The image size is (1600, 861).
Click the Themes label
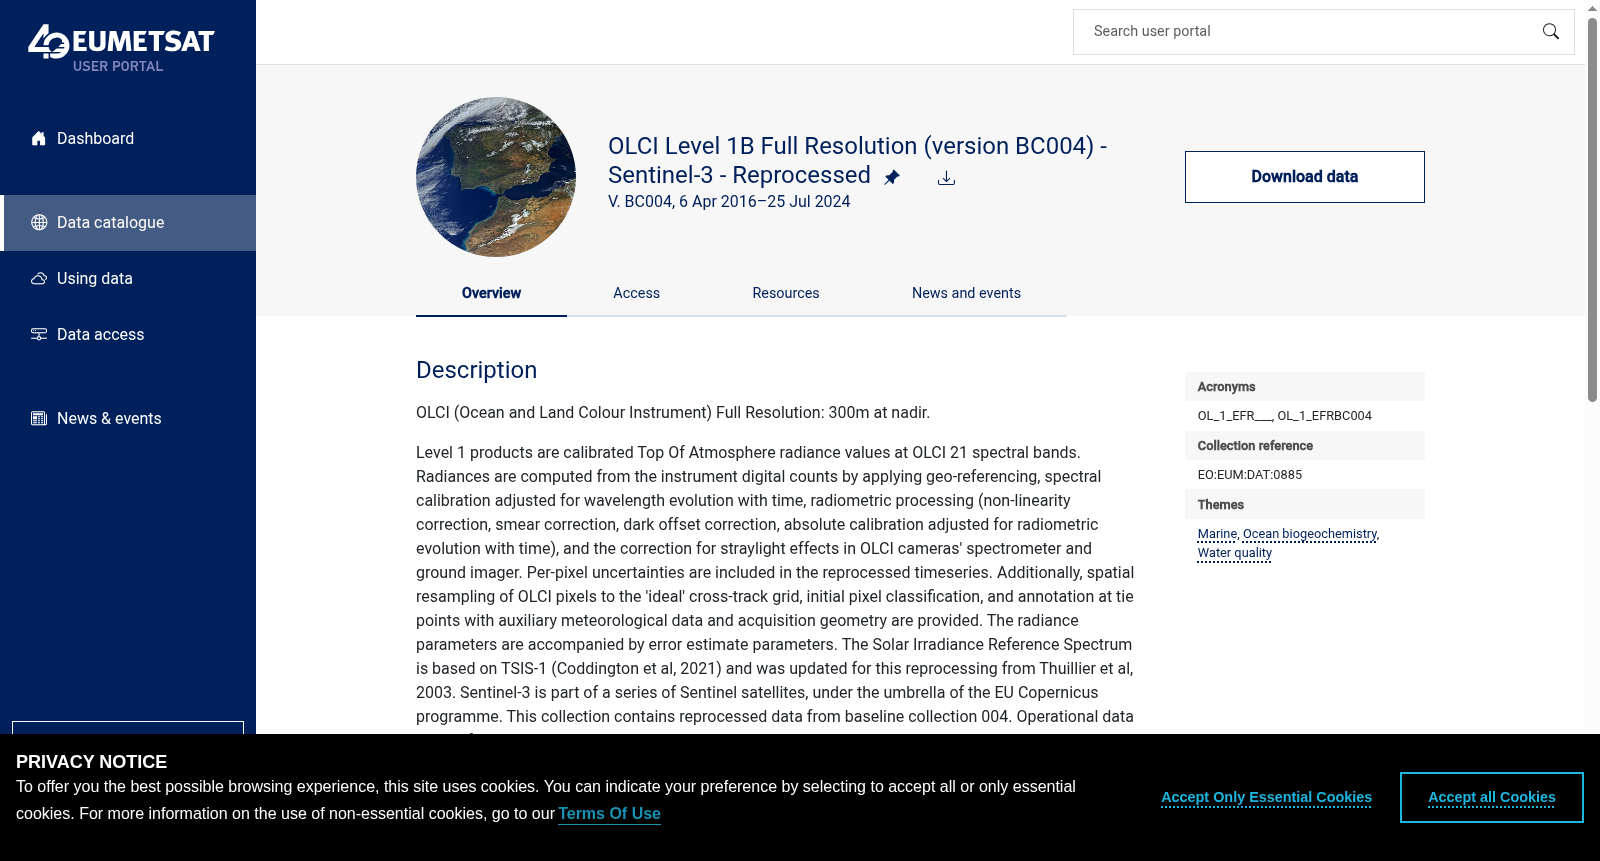pos(1221,505)
